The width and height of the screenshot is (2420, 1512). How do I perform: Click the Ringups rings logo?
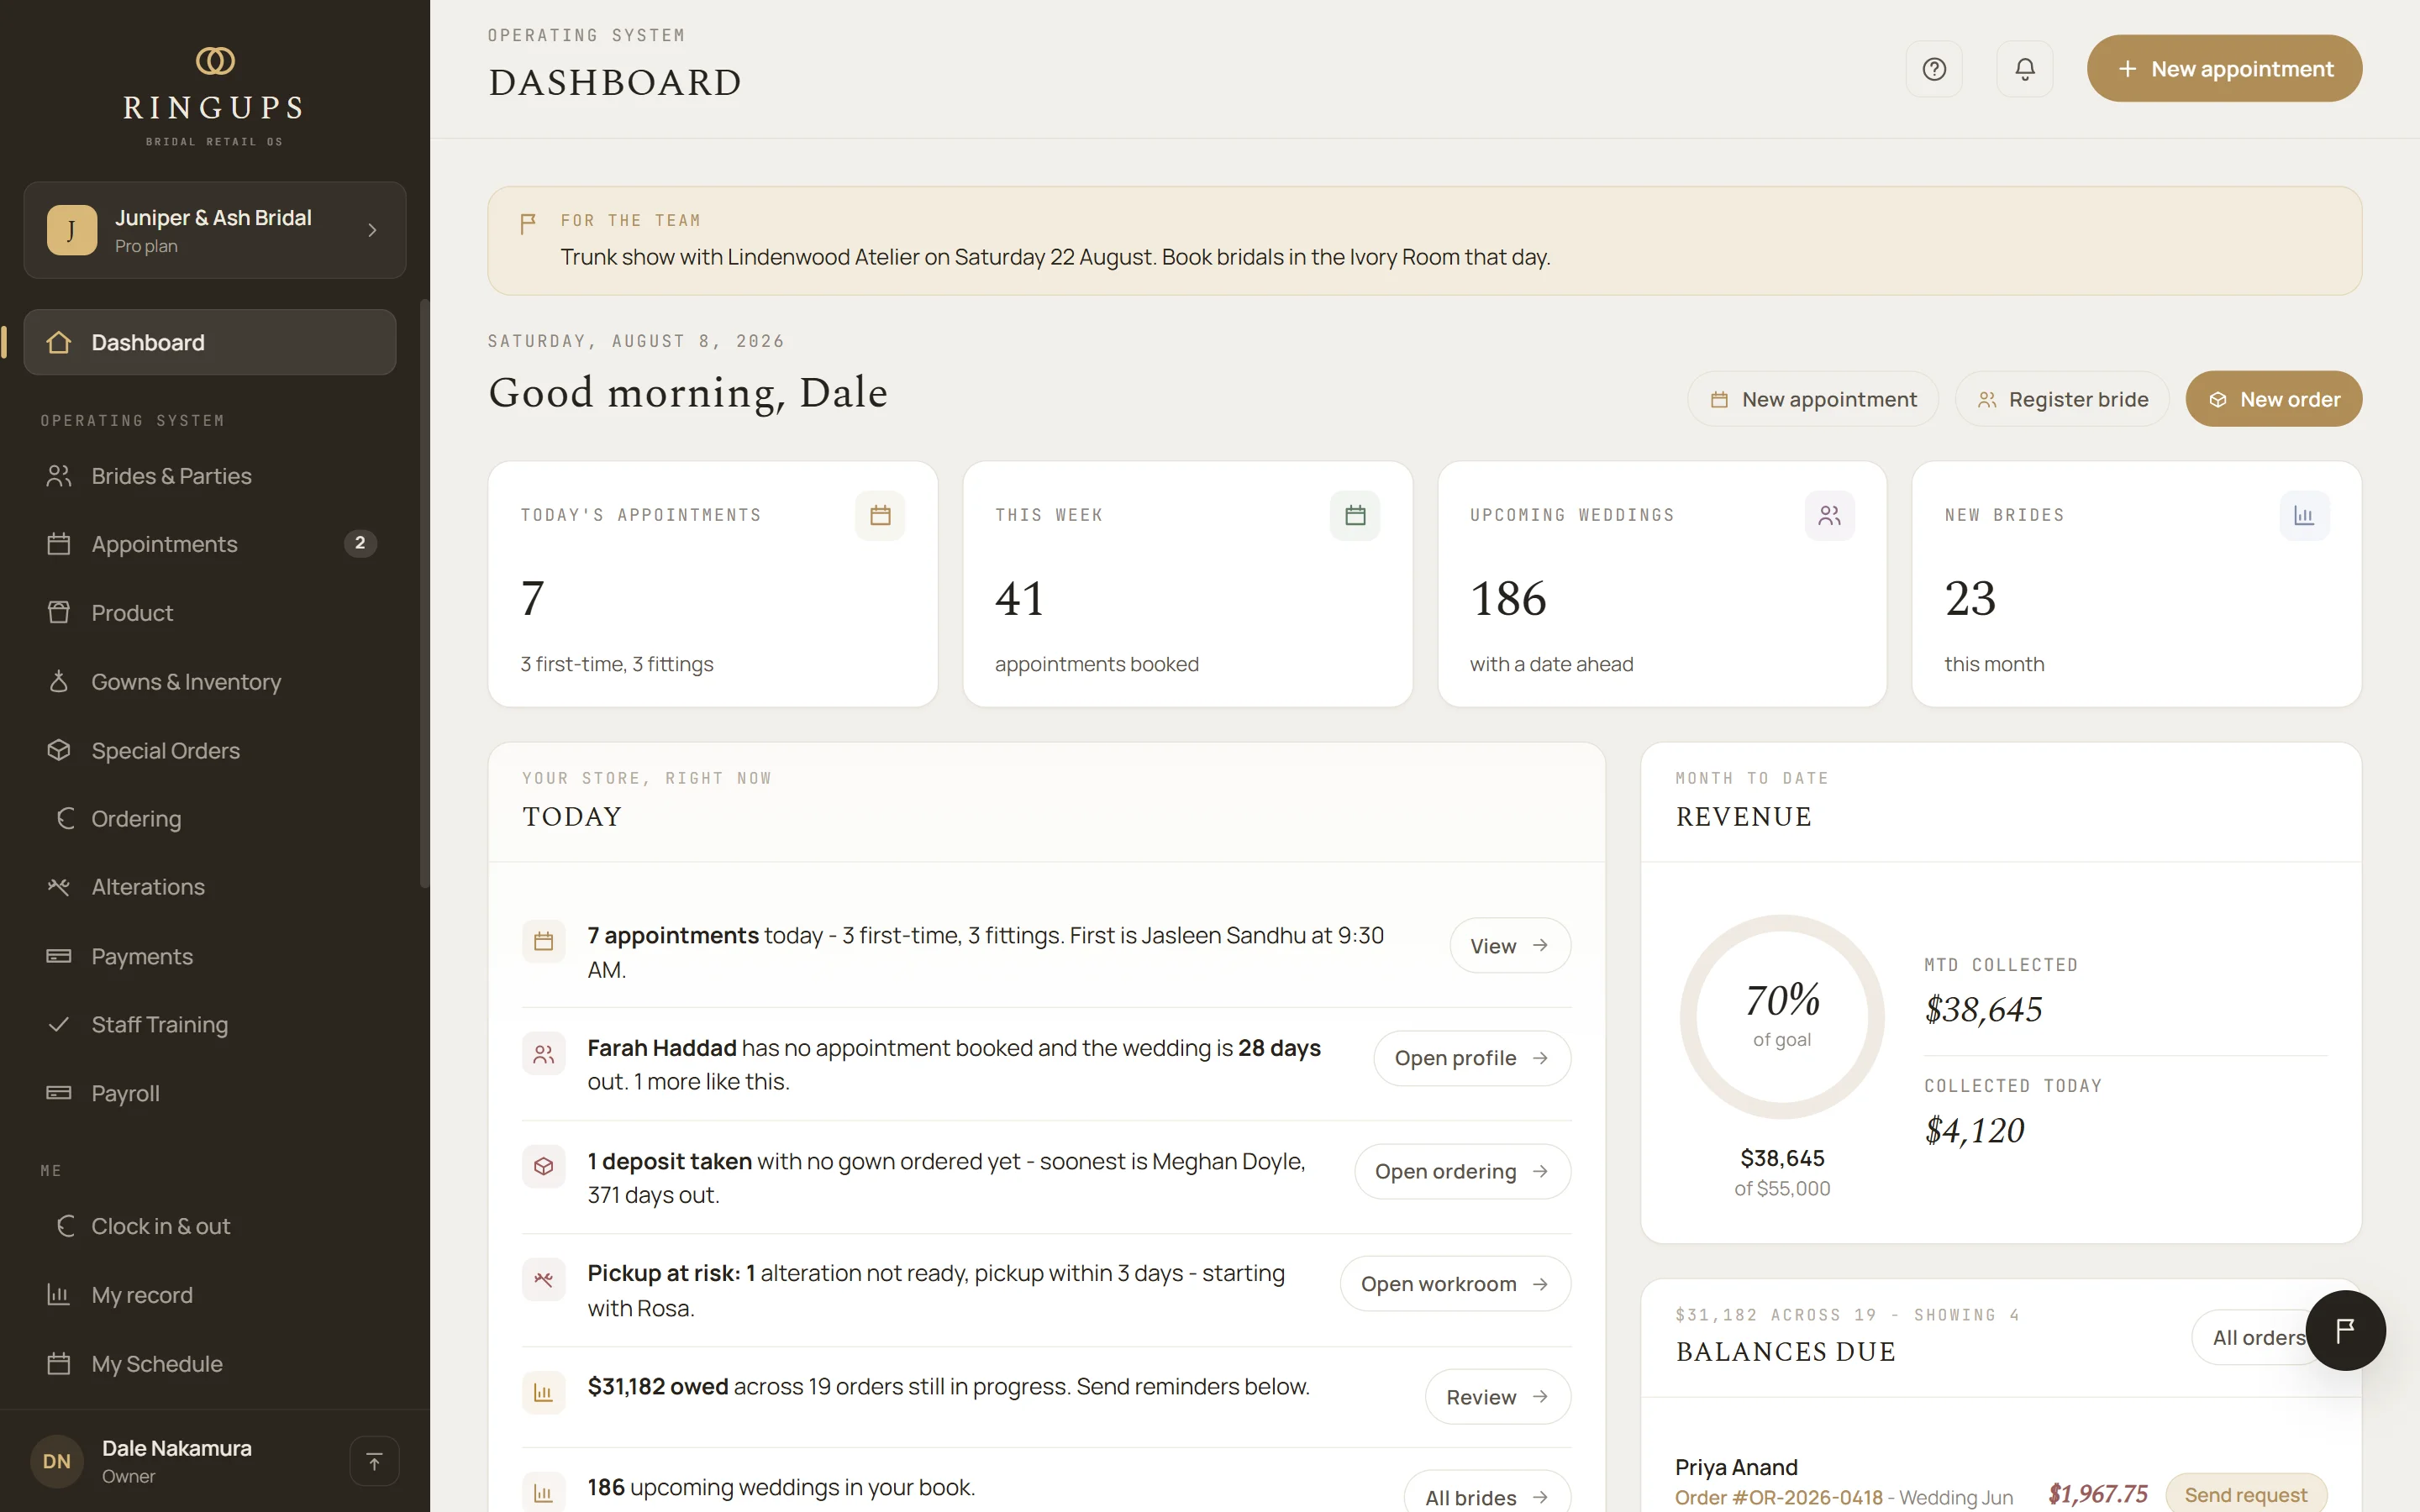pyautogui.click(x=215, y=61)
